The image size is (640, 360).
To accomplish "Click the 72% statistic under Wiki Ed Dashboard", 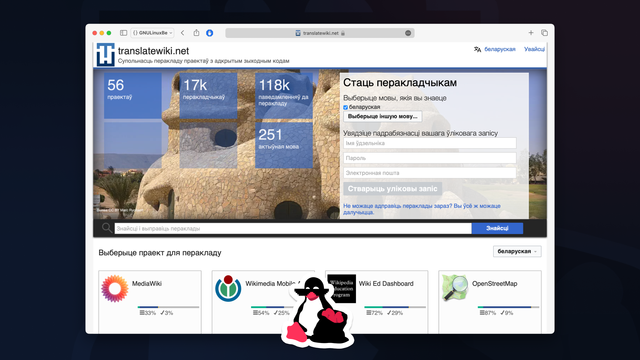I will point(374,313).
